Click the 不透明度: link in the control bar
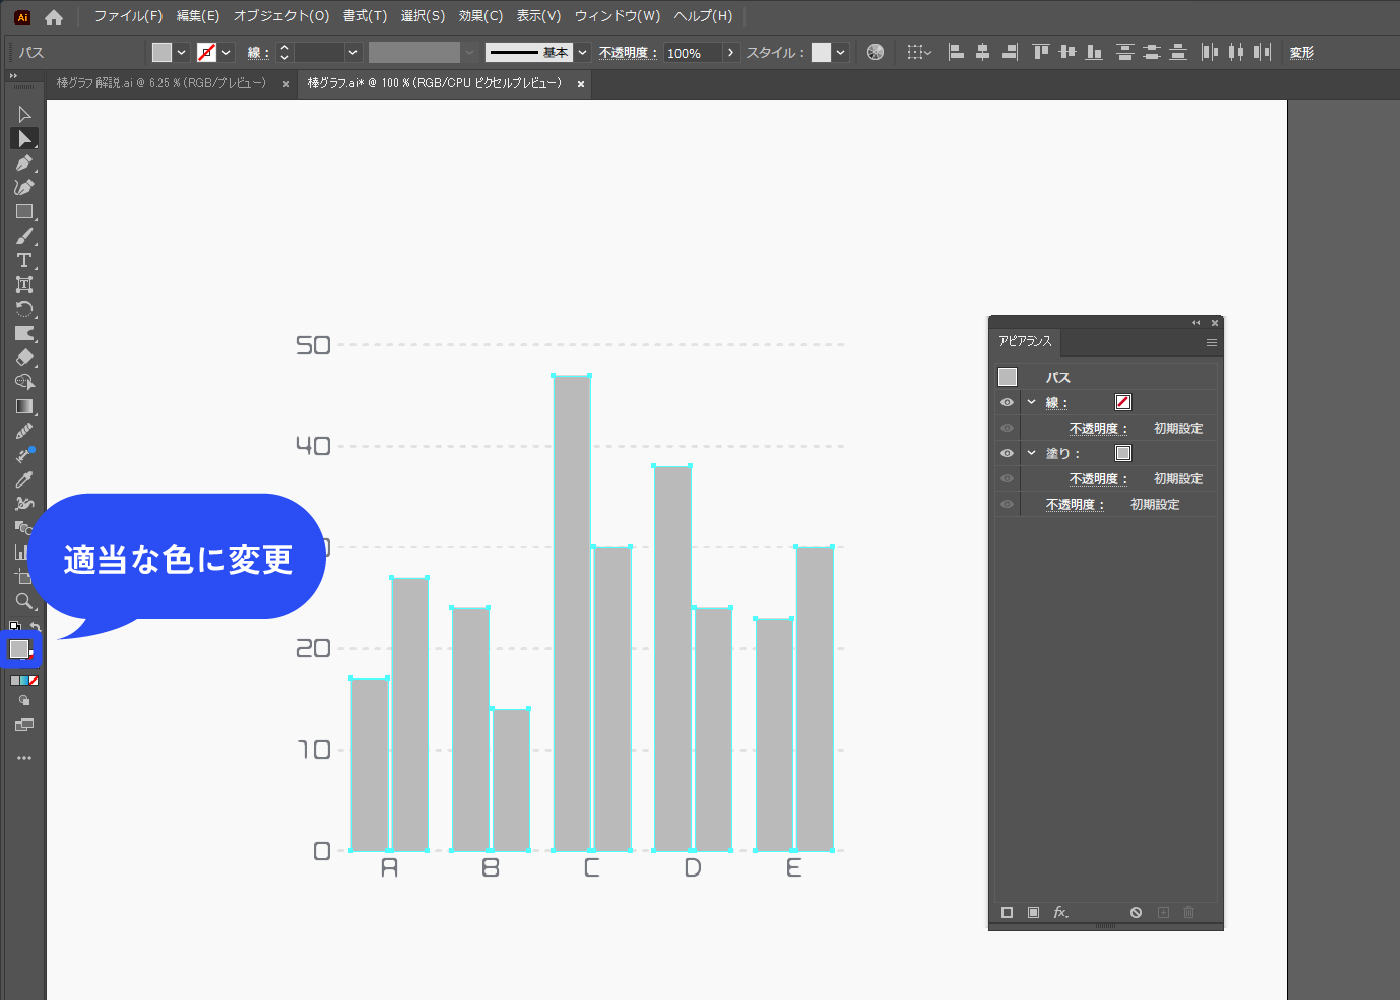The height and width of the screenshot is (1000, 1400). [628, 53]
